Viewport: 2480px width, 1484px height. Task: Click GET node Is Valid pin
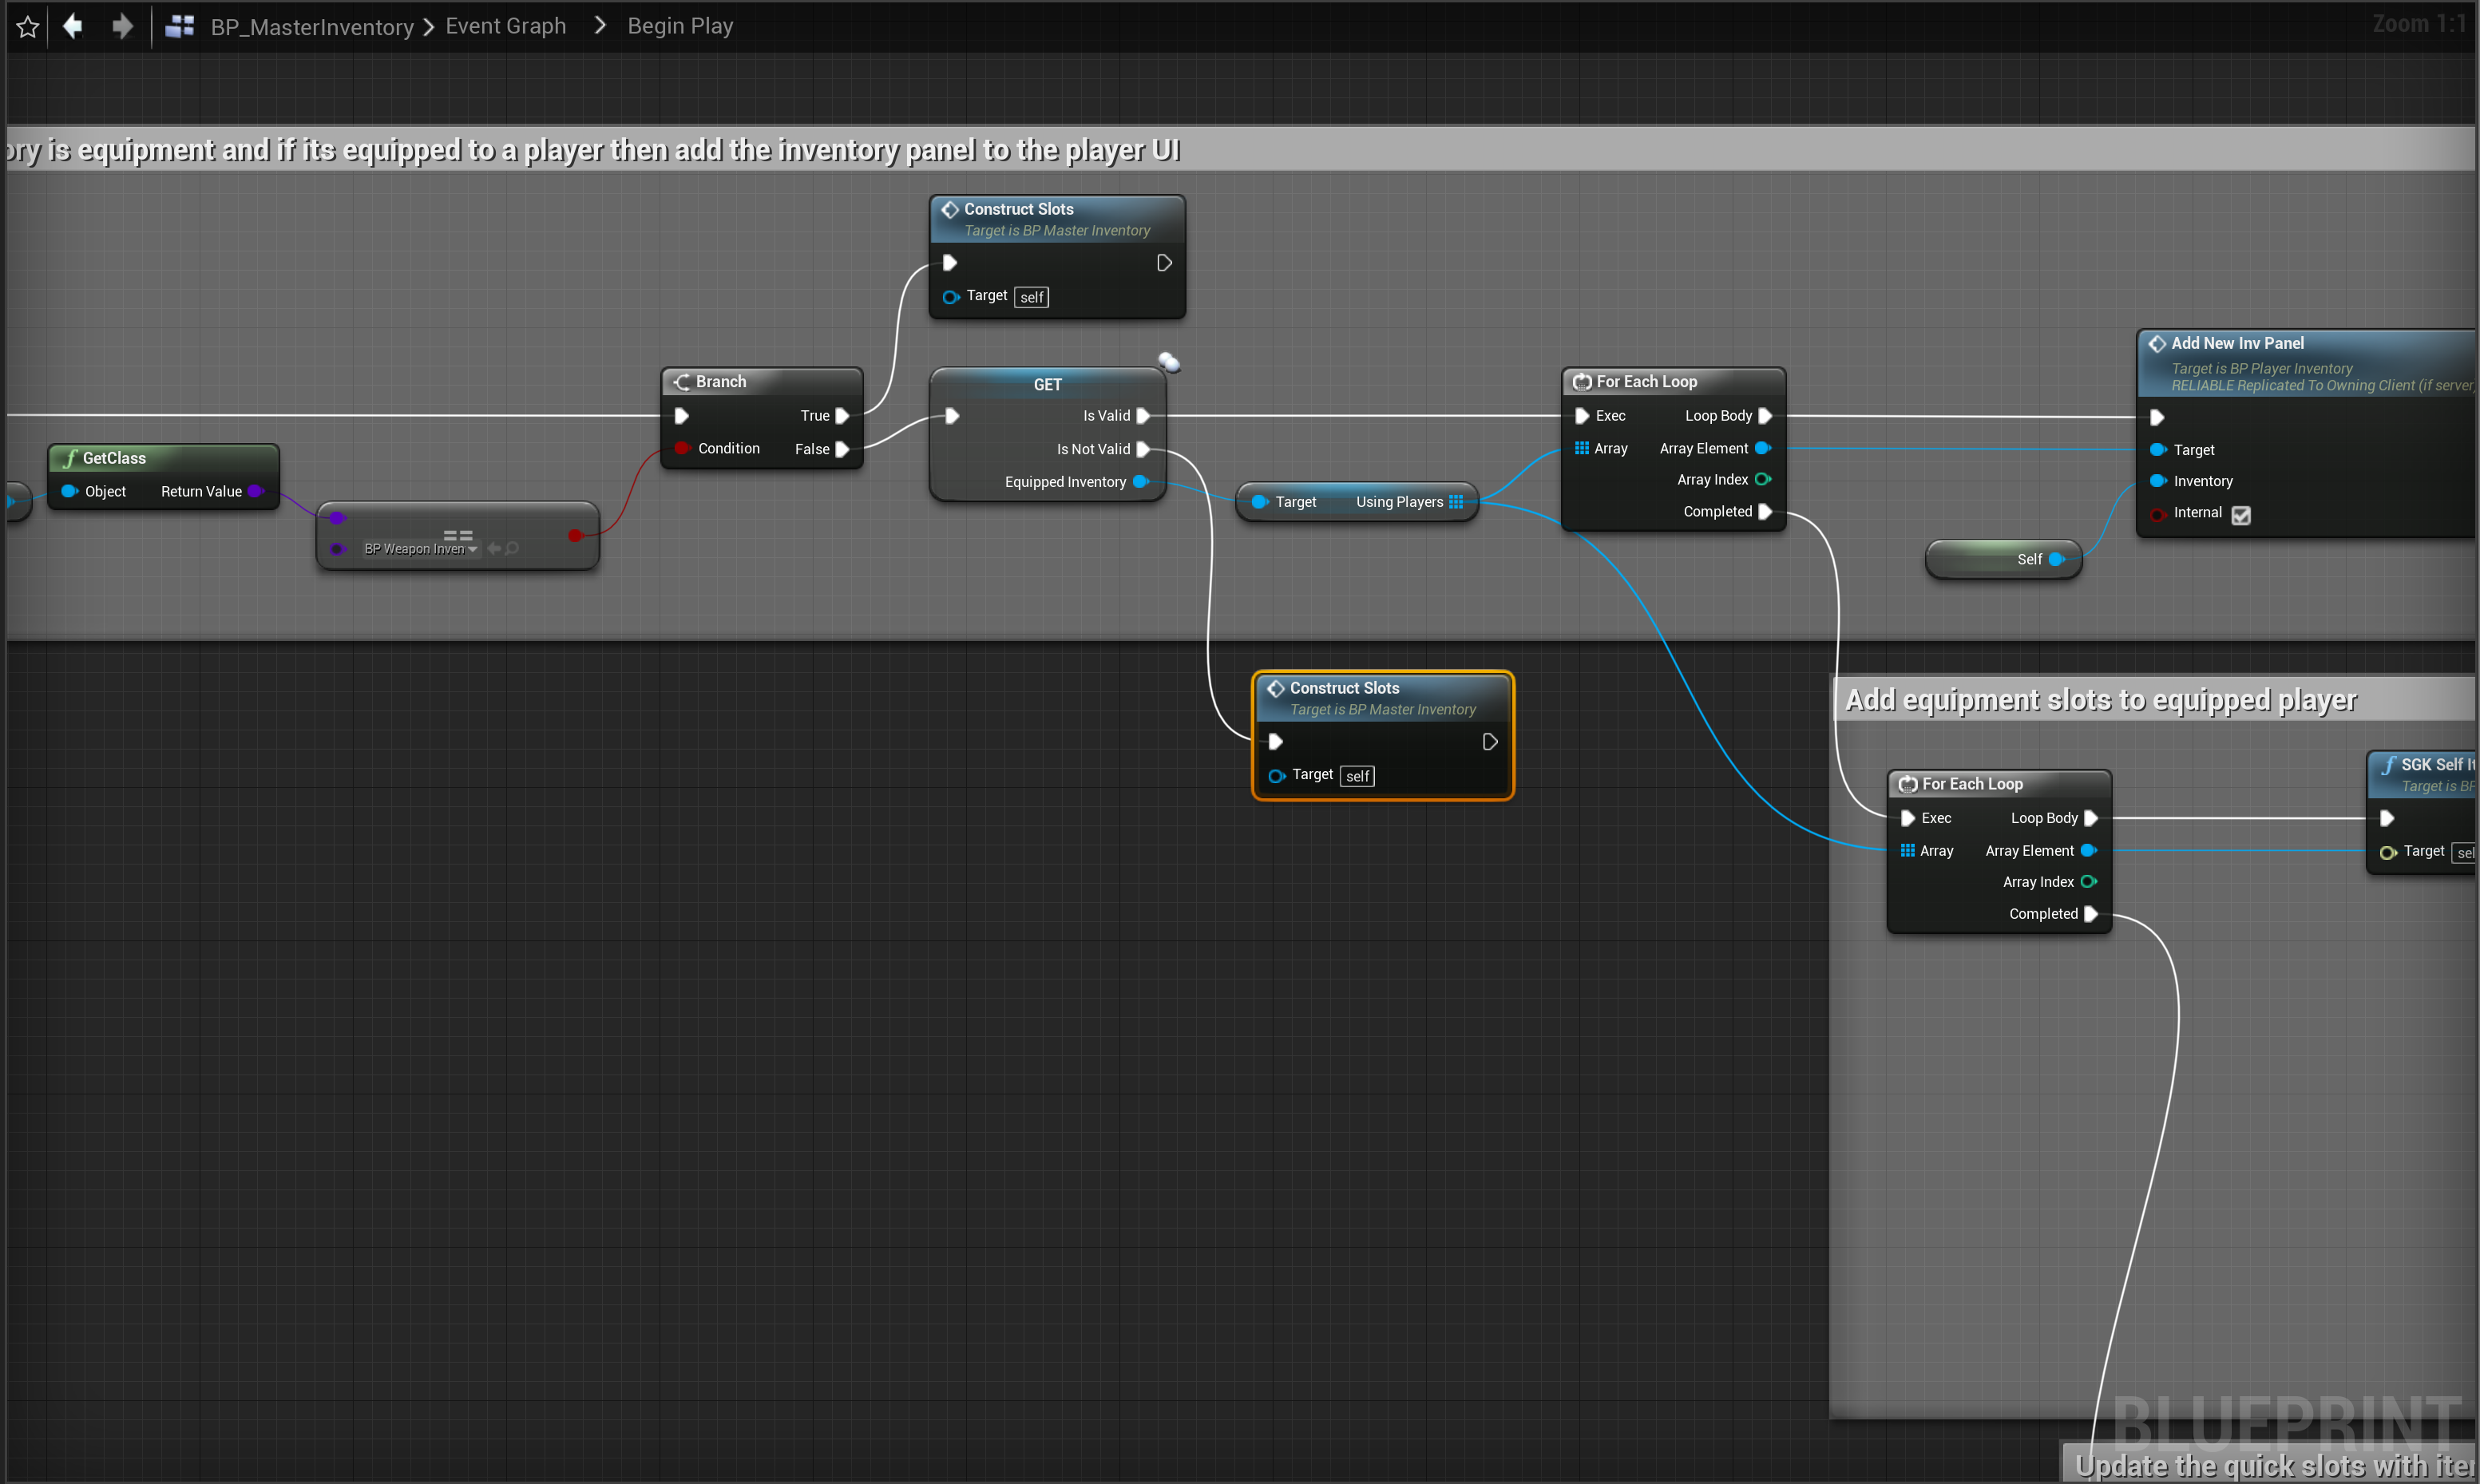(x=1143, y=416)
